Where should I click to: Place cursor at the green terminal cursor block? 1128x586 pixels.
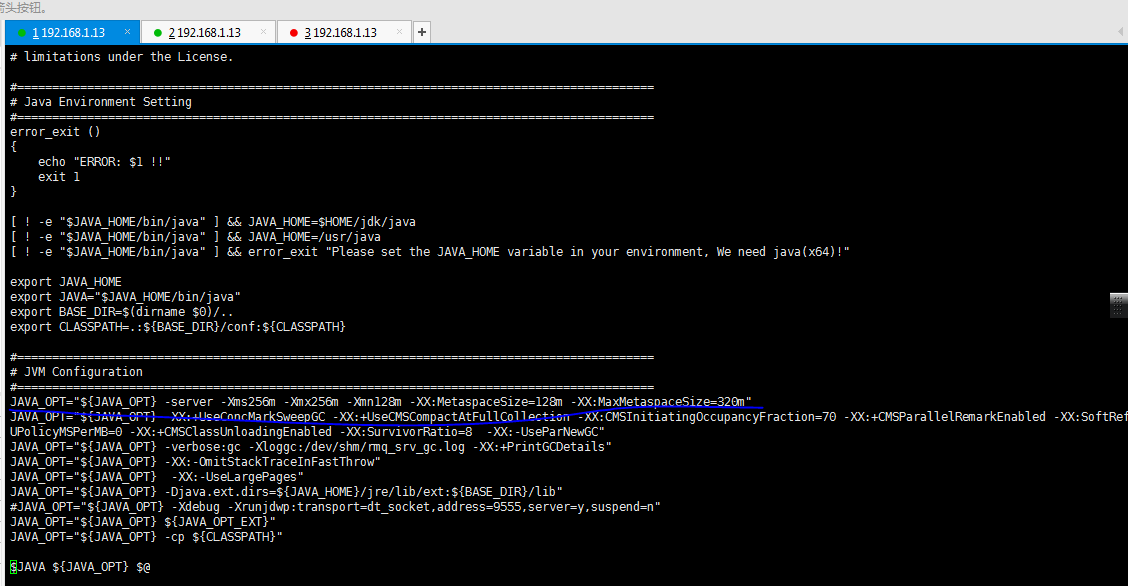(x=13, y=567)
